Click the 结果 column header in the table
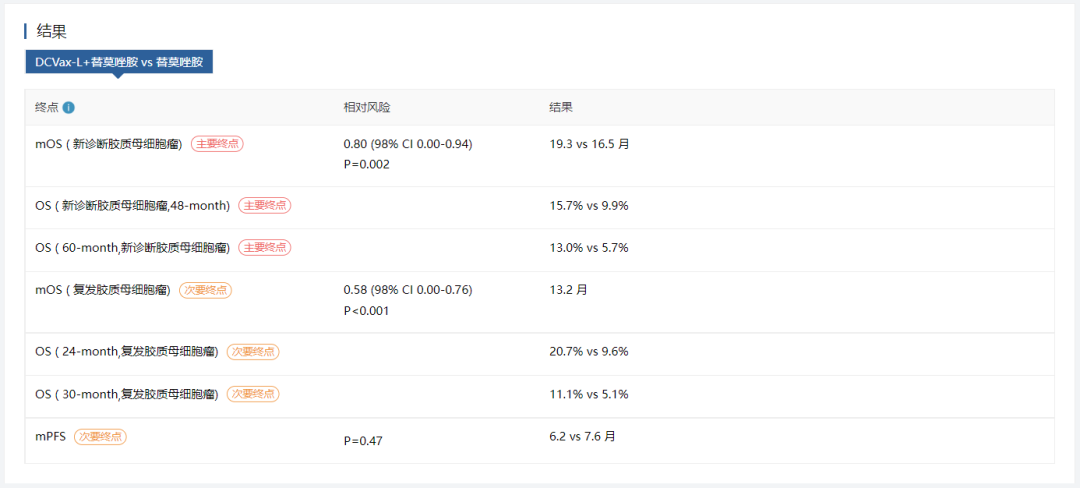 (560, 107)
